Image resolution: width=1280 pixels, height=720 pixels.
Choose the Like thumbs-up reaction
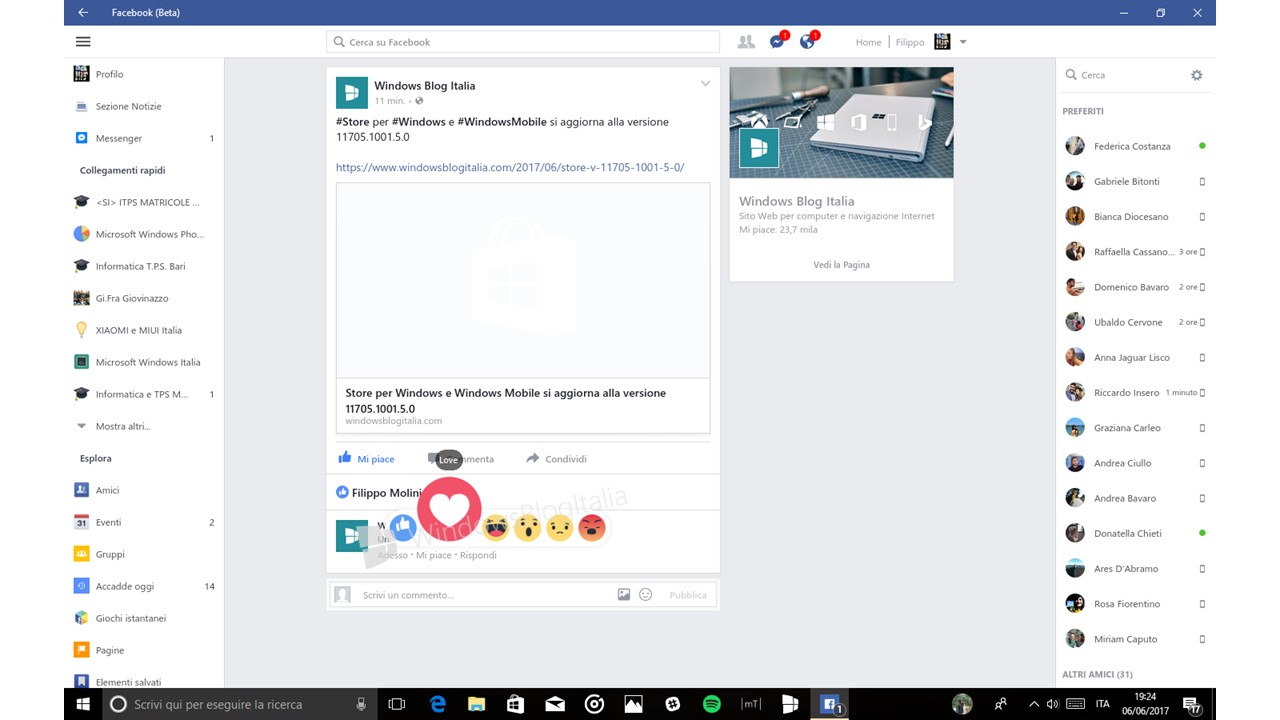(403, 527)
